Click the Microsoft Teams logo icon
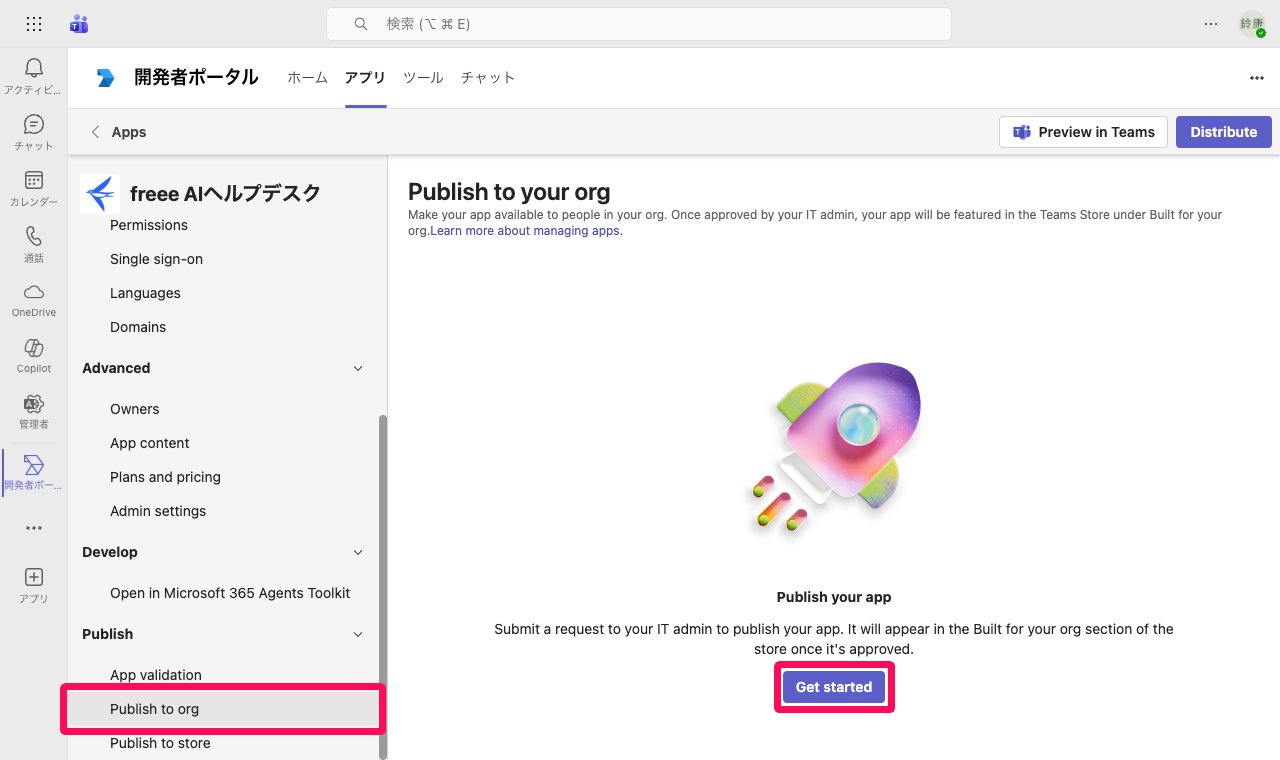Viewport: 1280px width, 760px height. [79, 24]
